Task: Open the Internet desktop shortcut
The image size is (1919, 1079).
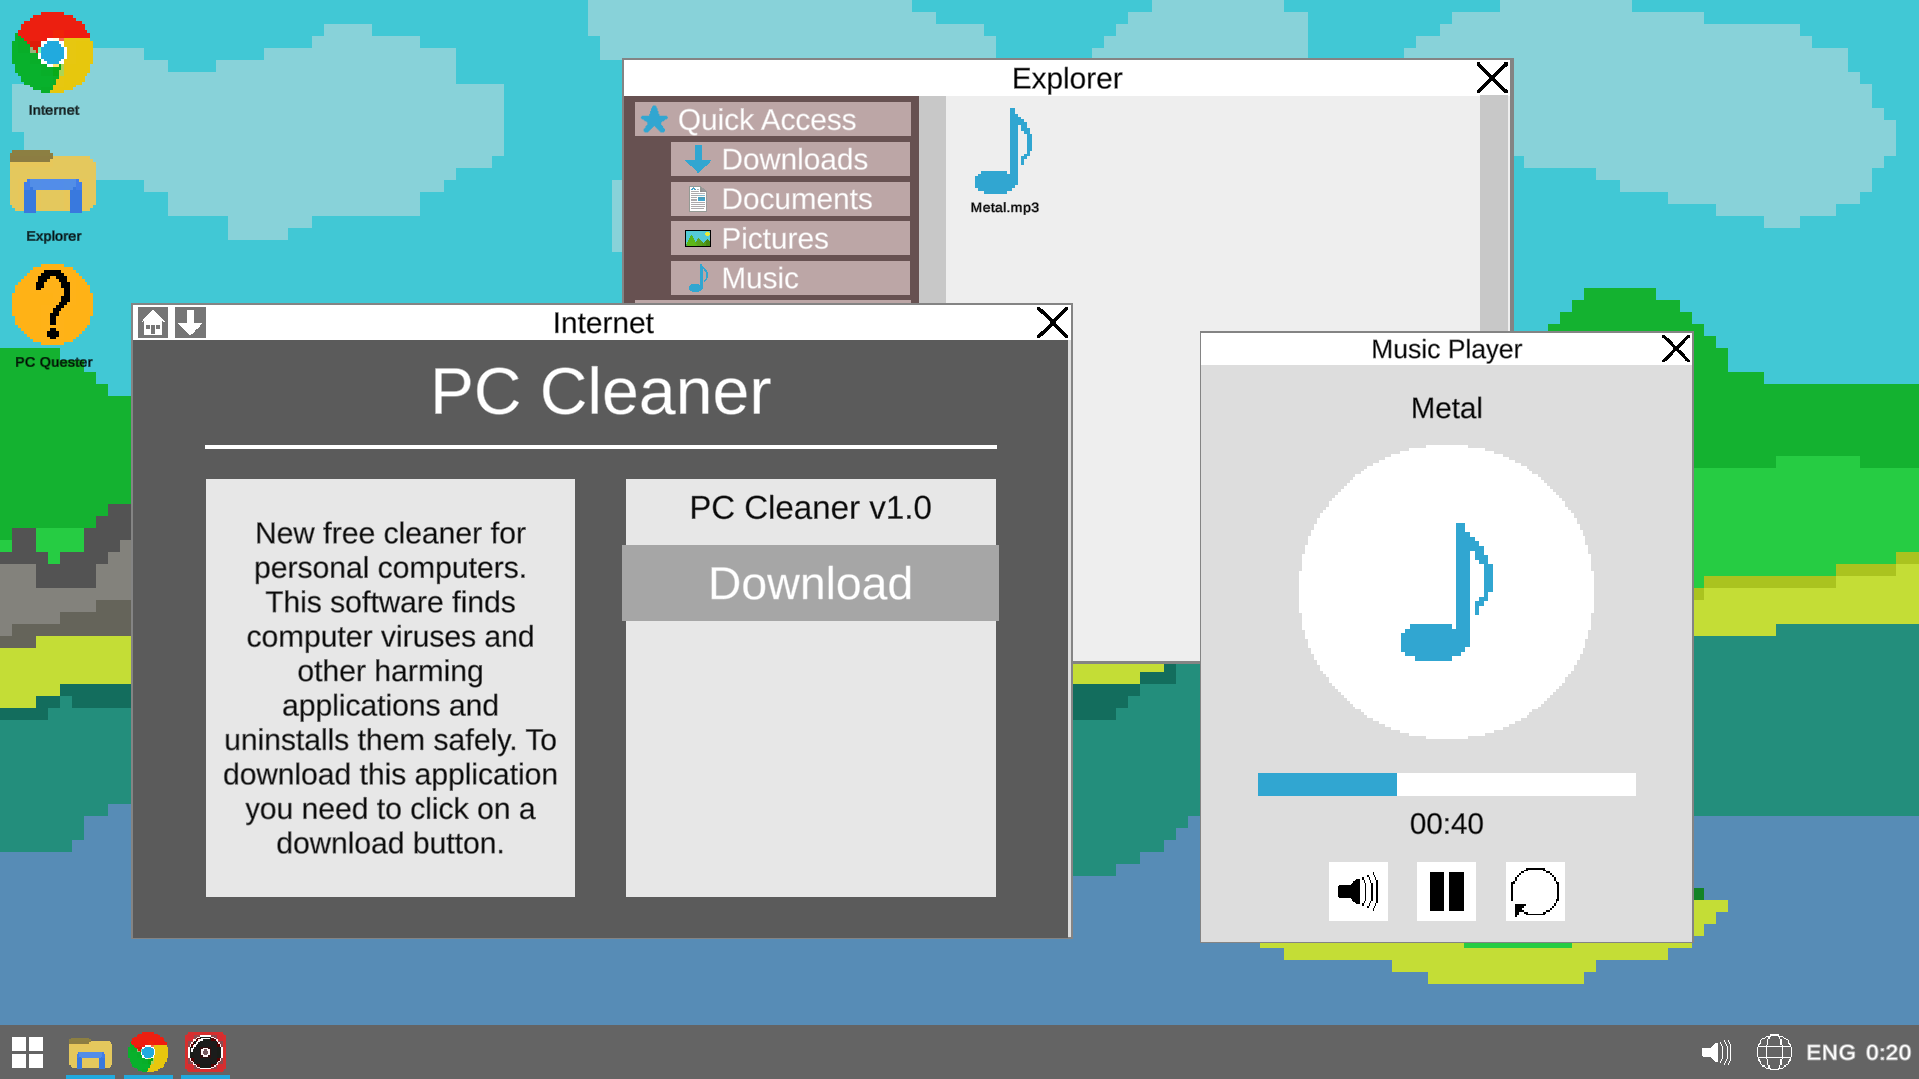Action: (53, 65)
